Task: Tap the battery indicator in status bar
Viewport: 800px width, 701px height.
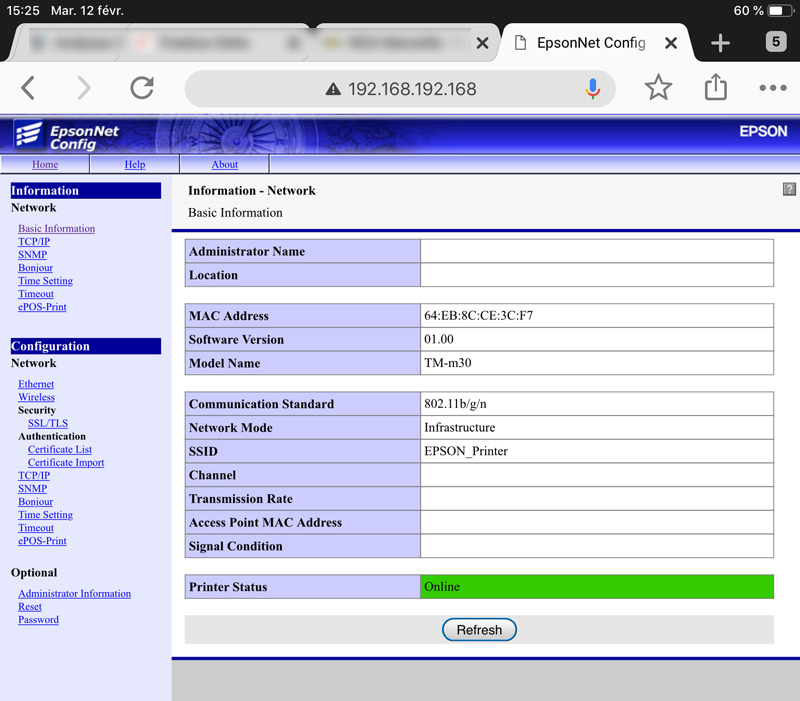Action: [x=781, y=11]
